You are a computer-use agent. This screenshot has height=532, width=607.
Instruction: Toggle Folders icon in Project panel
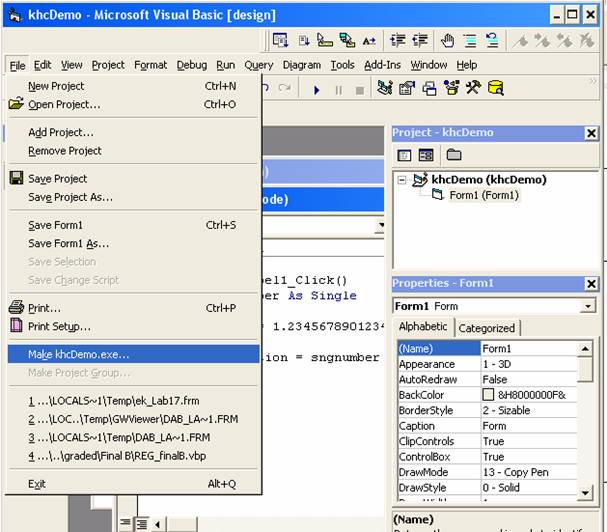click(454, 155)
